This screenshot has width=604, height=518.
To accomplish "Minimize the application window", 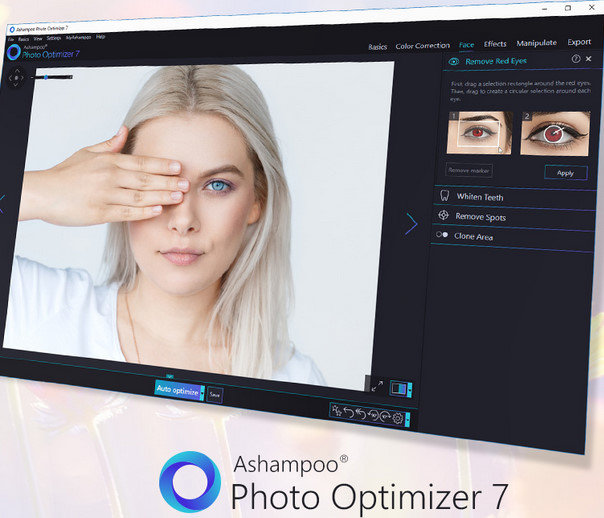I will 544,9.
